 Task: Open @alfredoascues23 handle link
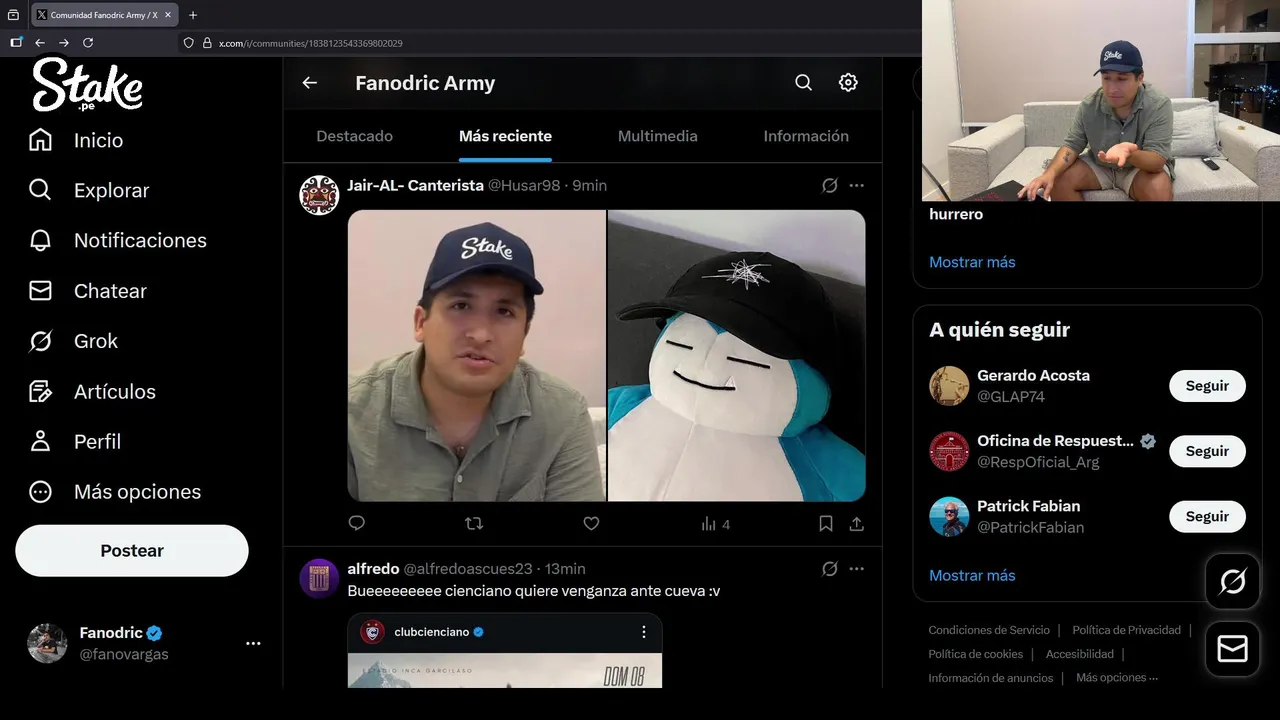[x=467, y=568]
